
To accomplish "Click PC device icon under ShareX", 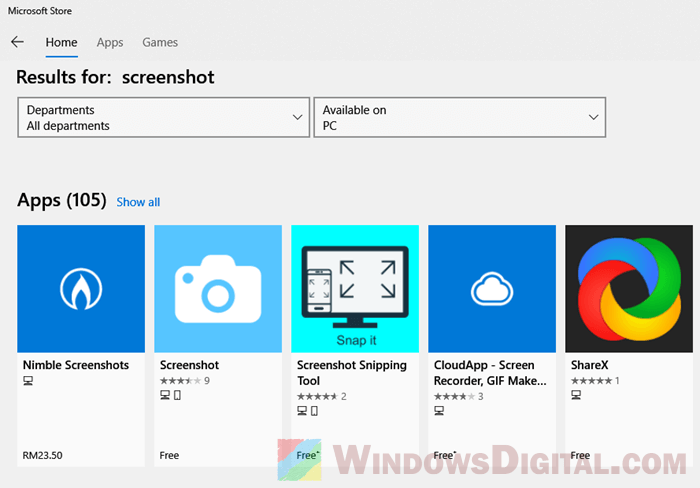I will (x=576, y=395).
